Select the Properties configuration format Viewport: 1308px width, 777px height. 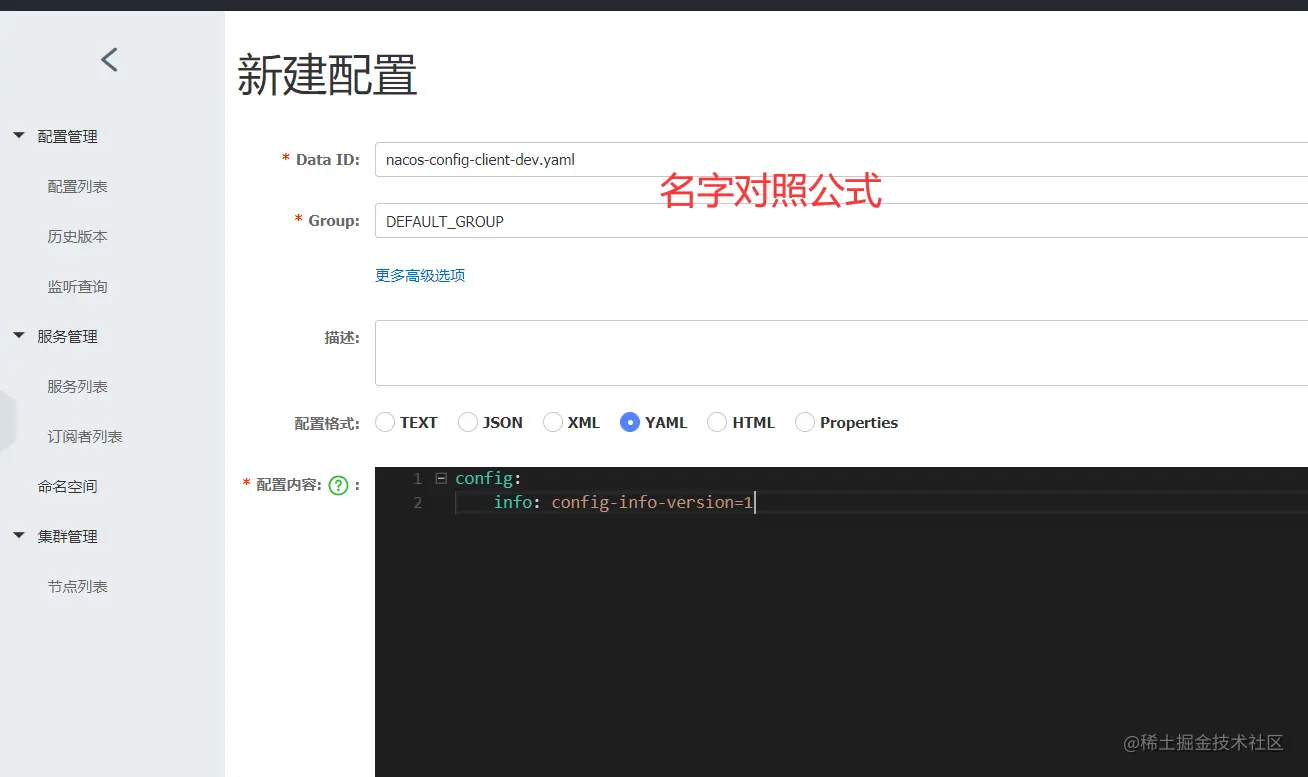click(x=805, y=422)
